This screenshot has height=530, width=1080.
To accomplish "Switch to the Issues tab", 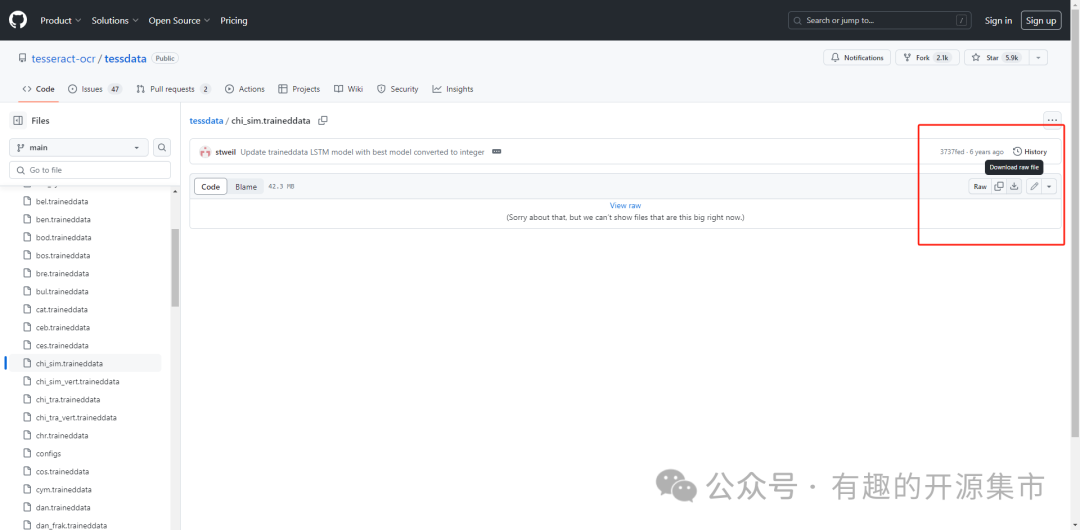I will (95, 89).
